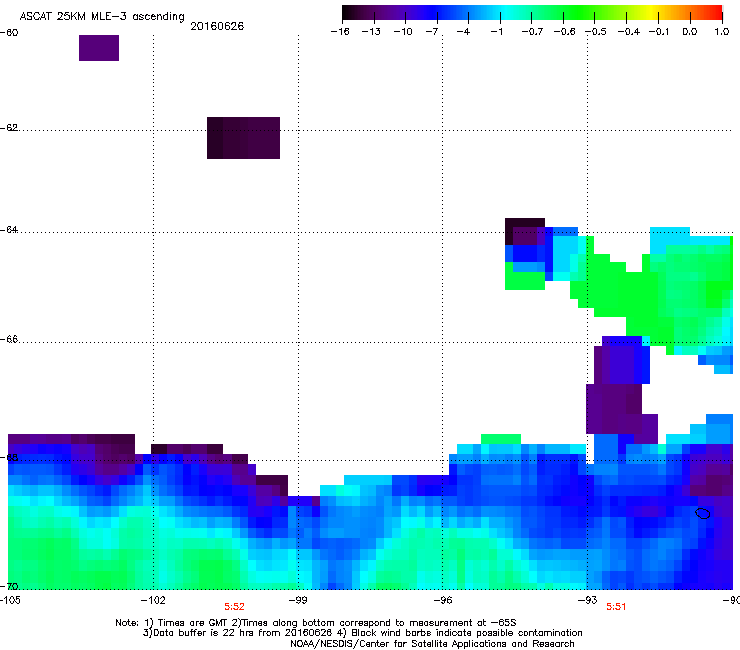This screenshot has height=650, width=740.
Task: Click the longitude axis label -93
Action: pyautogui.click(x=588, y=600)
